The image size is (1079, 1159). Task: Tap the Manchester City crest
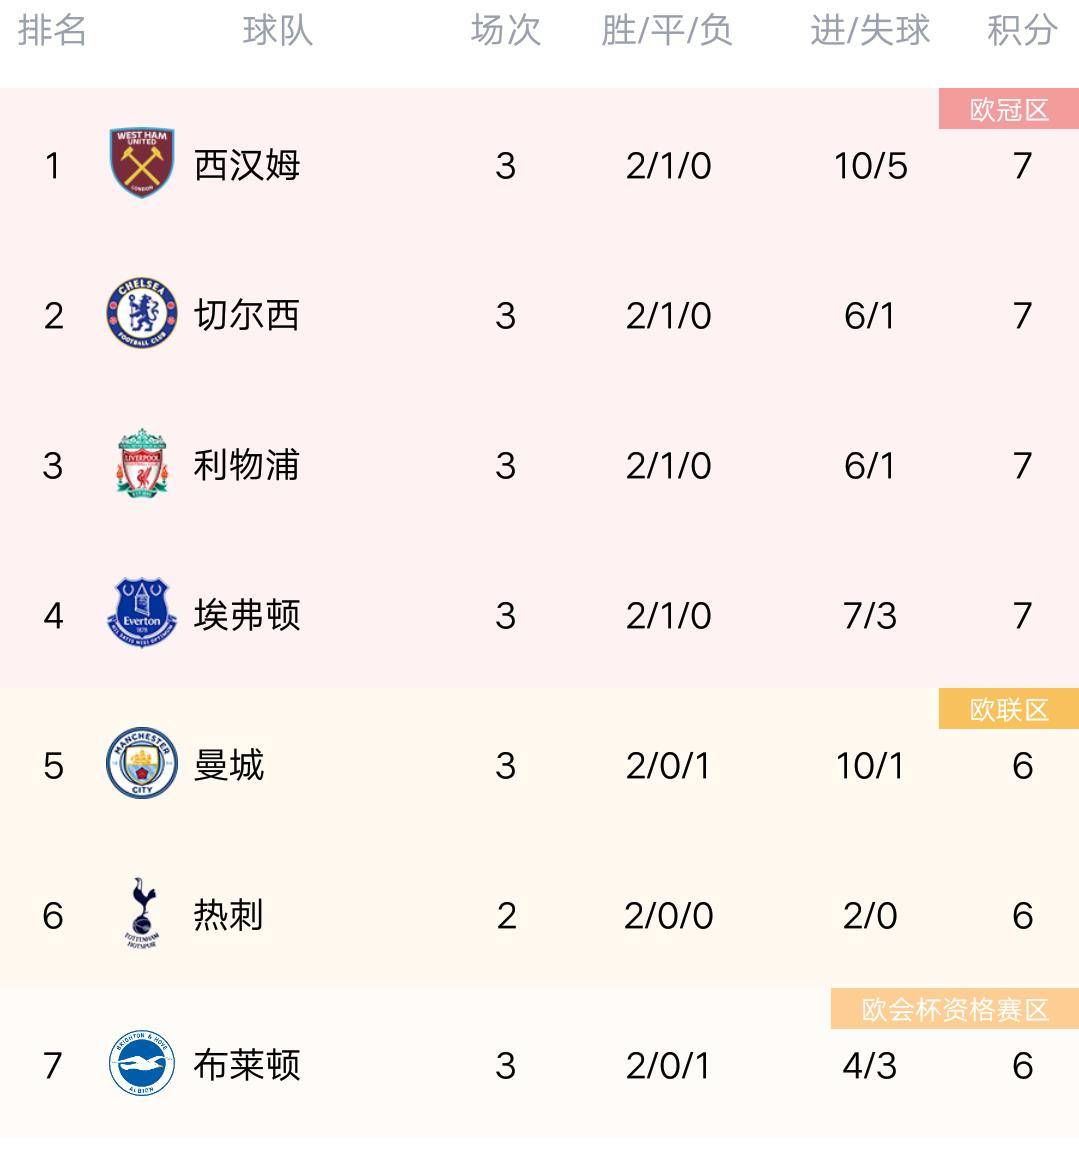[x=142, y=763]
